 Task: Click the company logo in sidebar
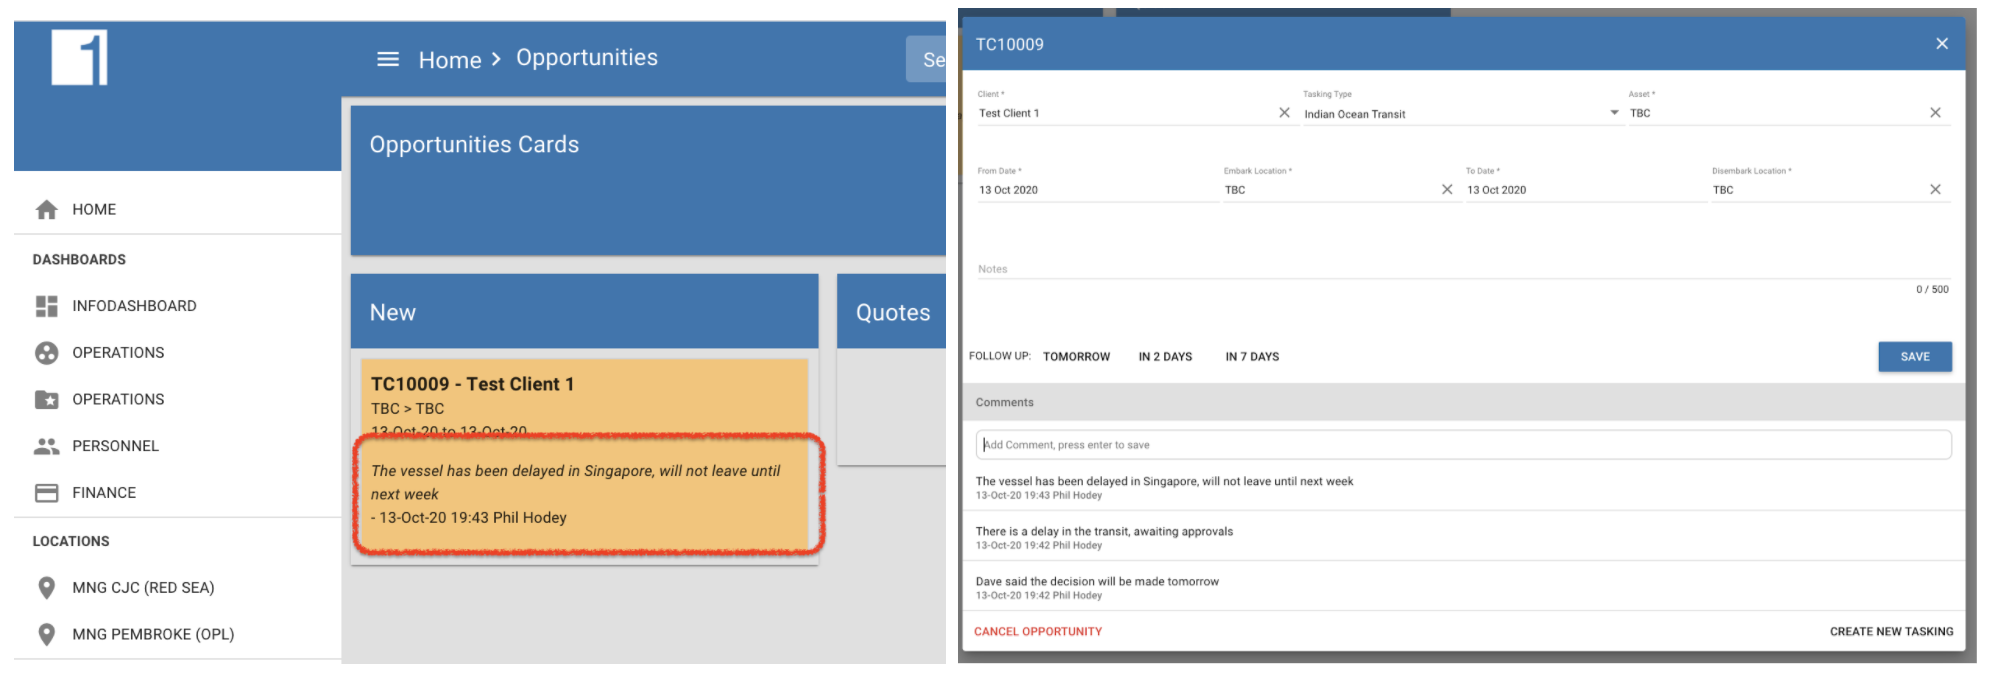[80, 57]
